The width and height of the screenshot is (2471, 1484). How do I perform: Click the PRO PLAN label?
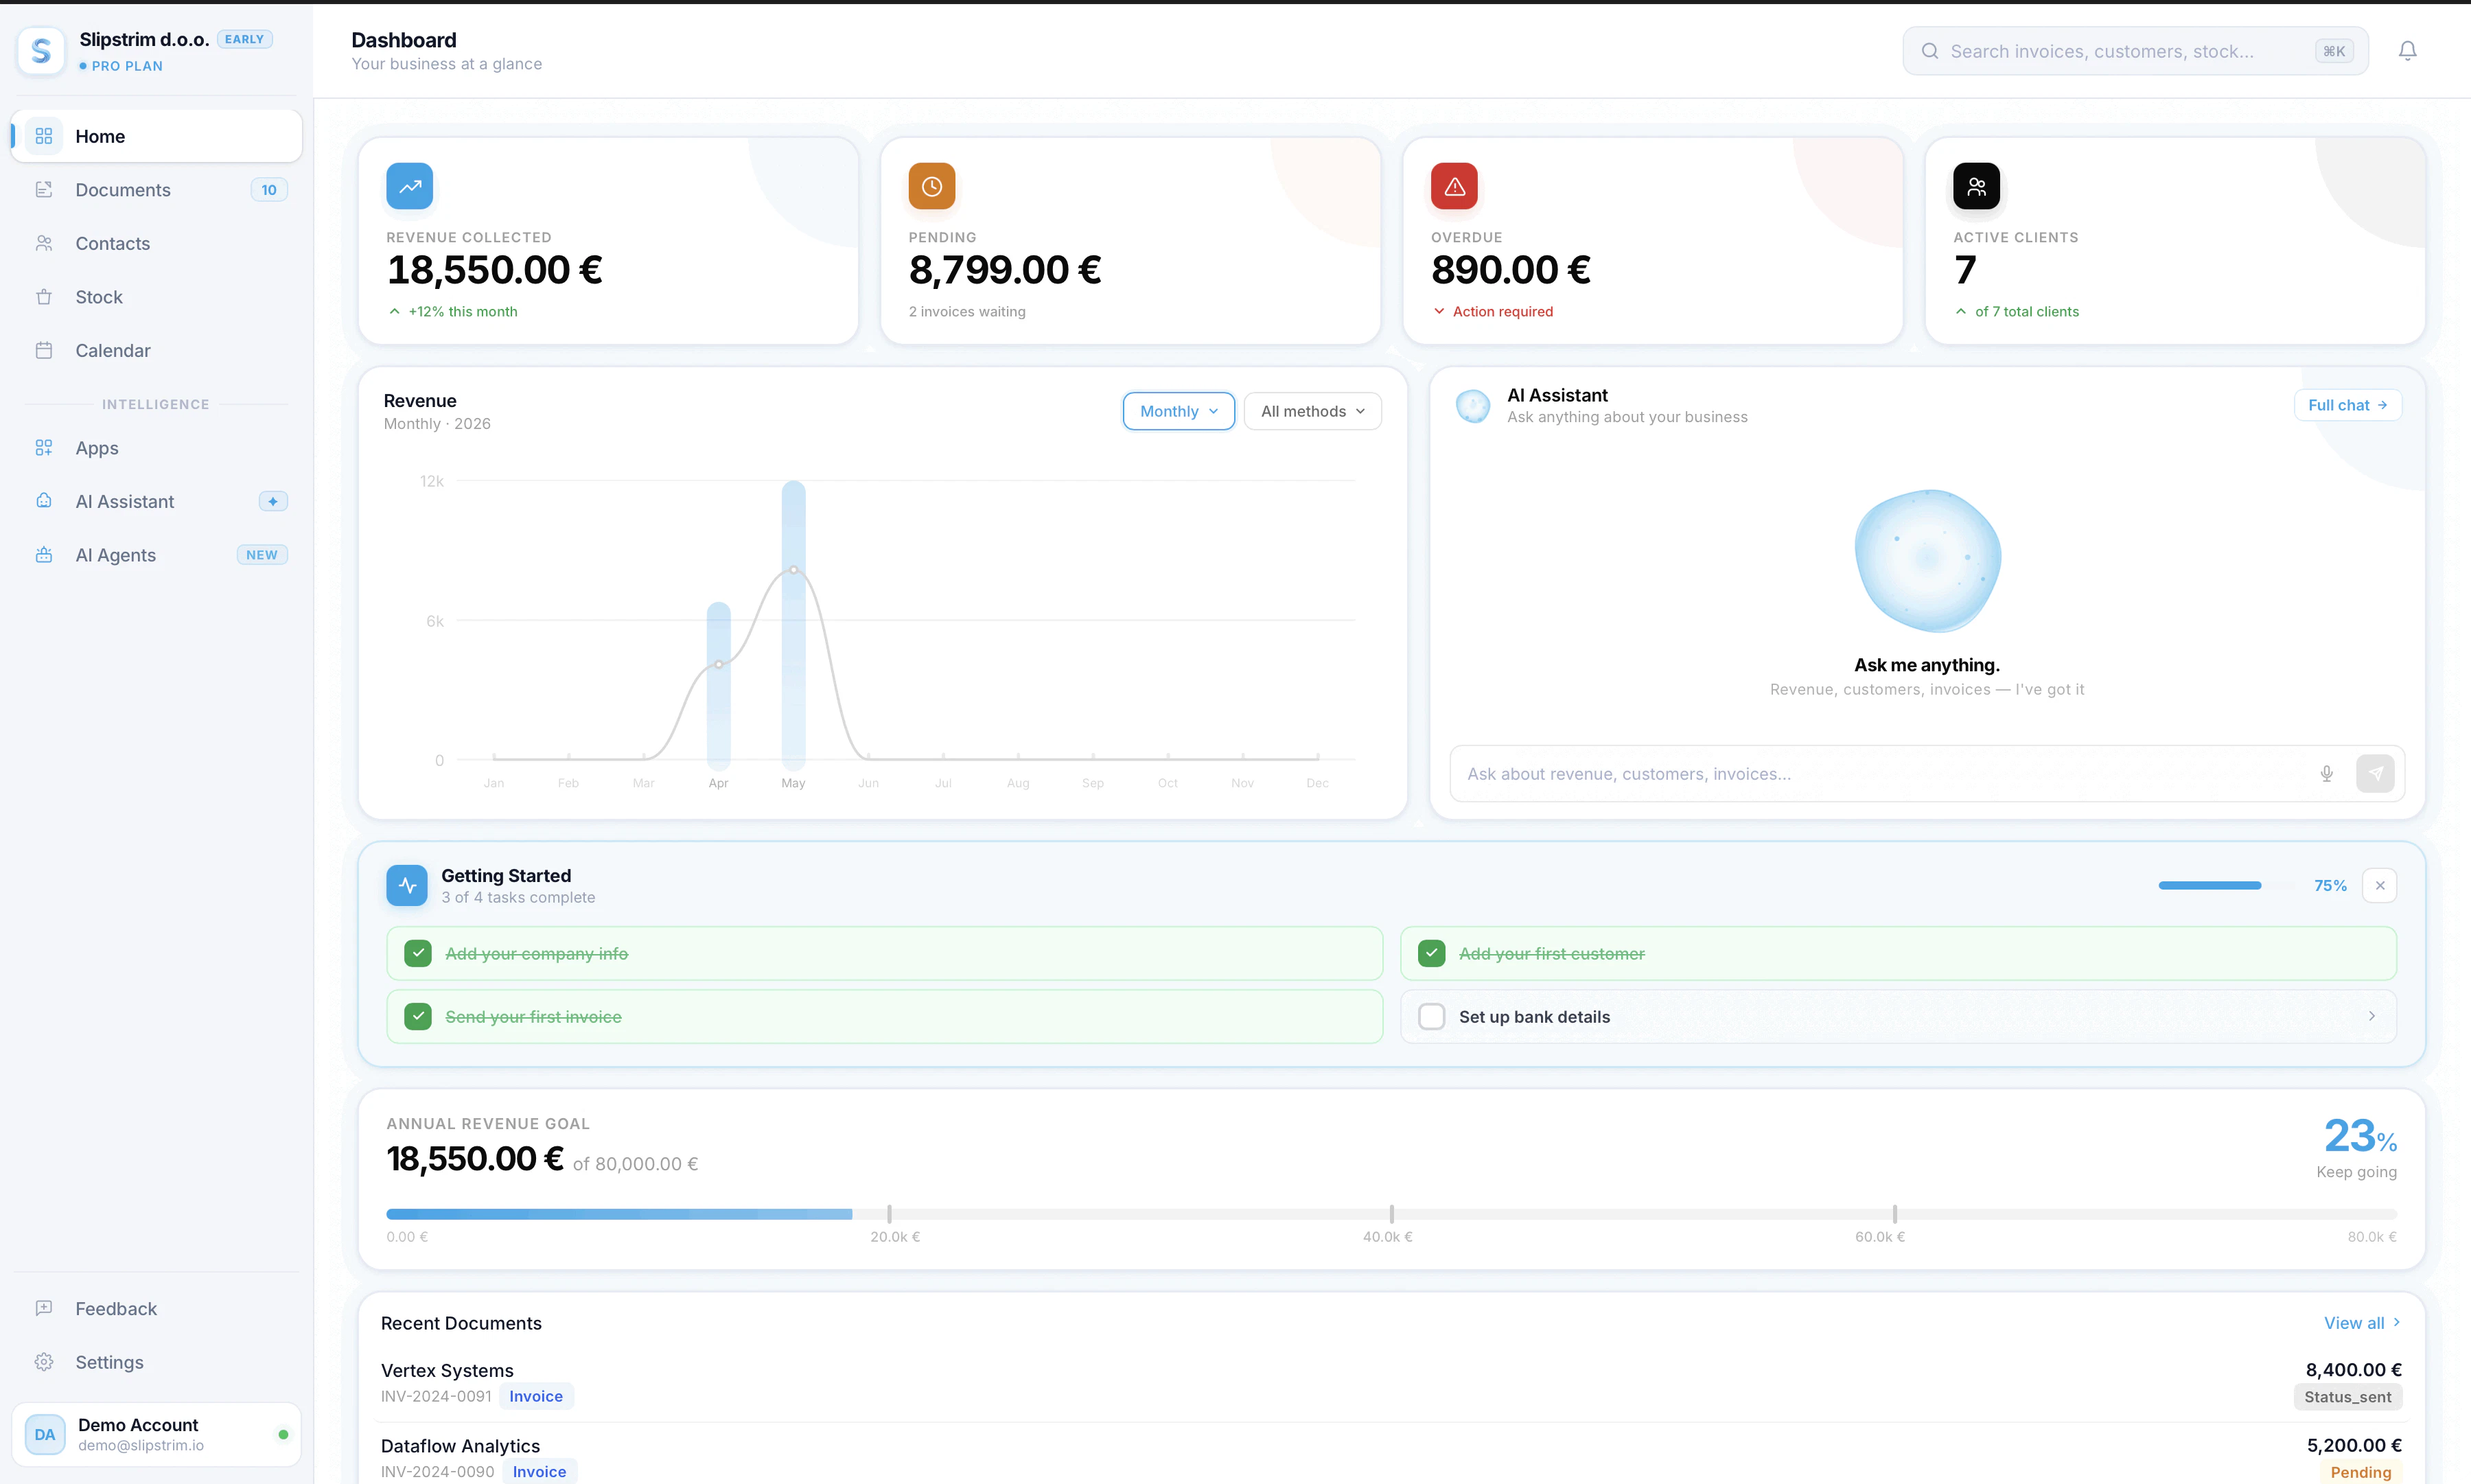click(127, 66)
